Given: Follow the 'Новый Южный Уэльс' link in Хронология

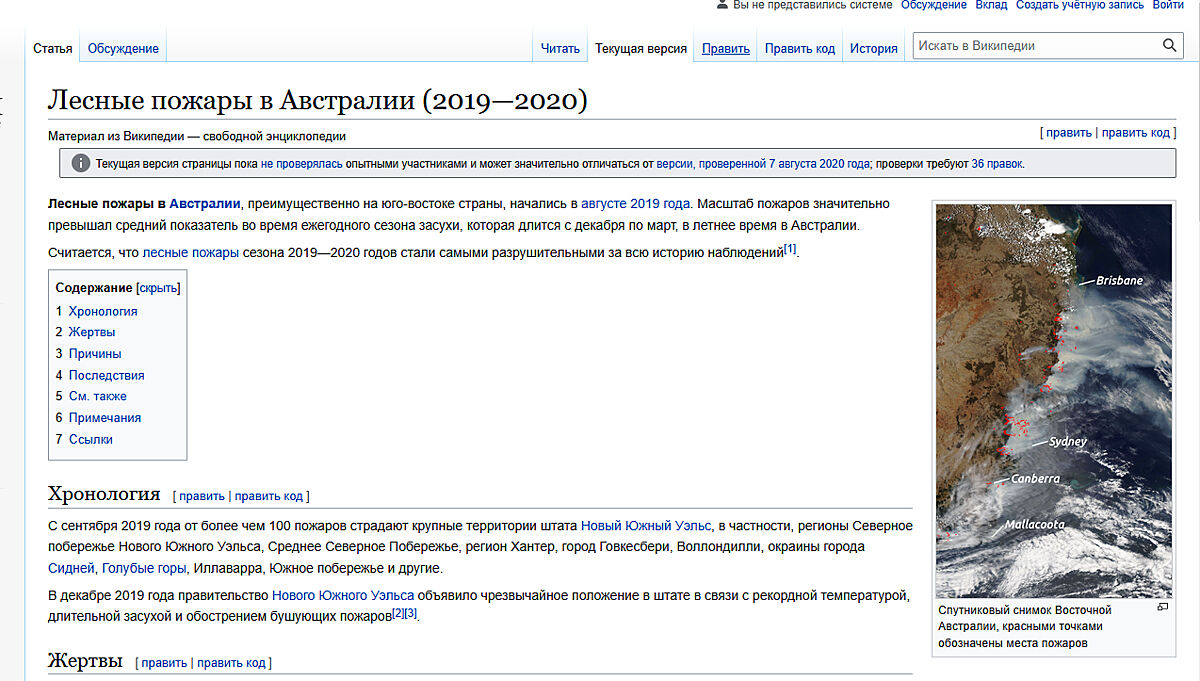Looking at the screenshot, I should (x=646, y=526).
